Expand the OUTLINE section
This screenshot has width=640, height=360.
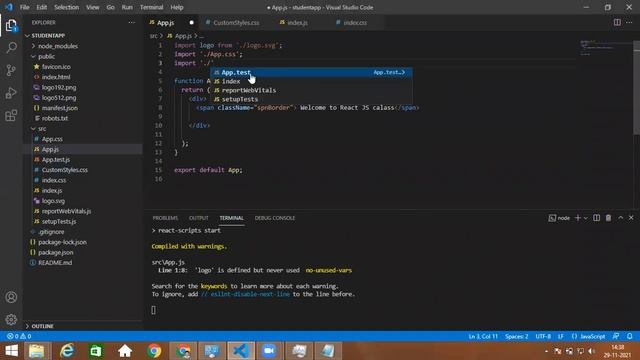(x=42, y=326)
